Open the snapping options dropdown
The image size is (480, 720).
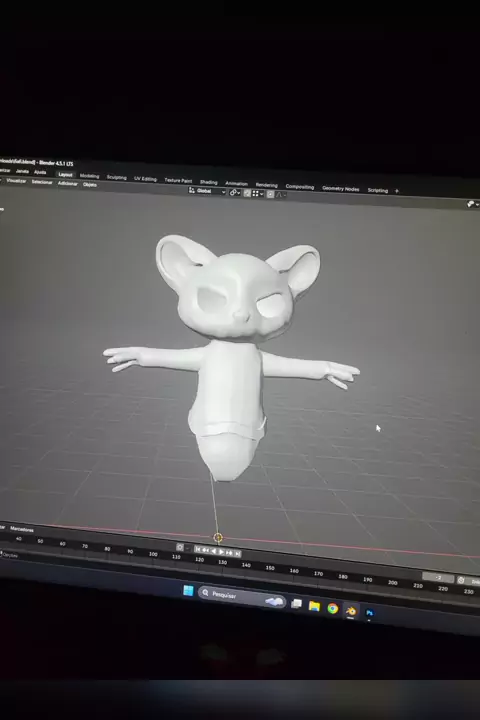click(257, 194)
